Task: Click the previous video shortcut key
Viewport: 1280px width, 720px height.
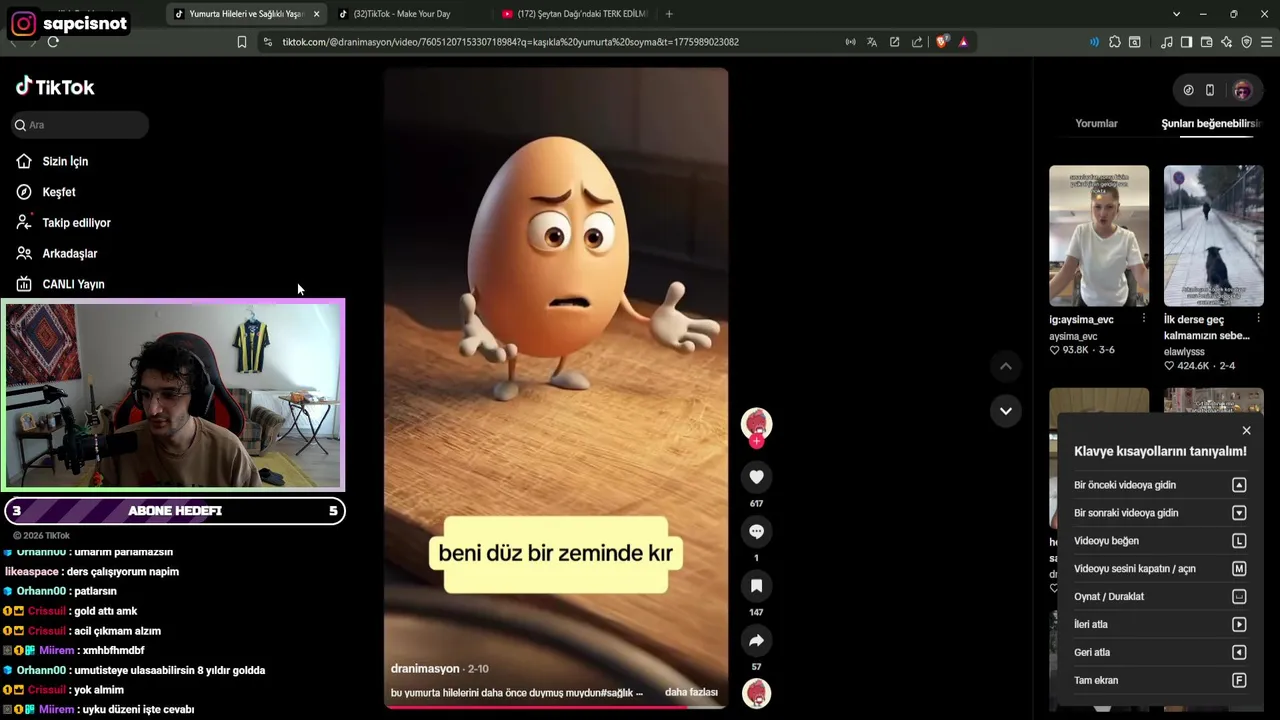Action: [1239, 485]
